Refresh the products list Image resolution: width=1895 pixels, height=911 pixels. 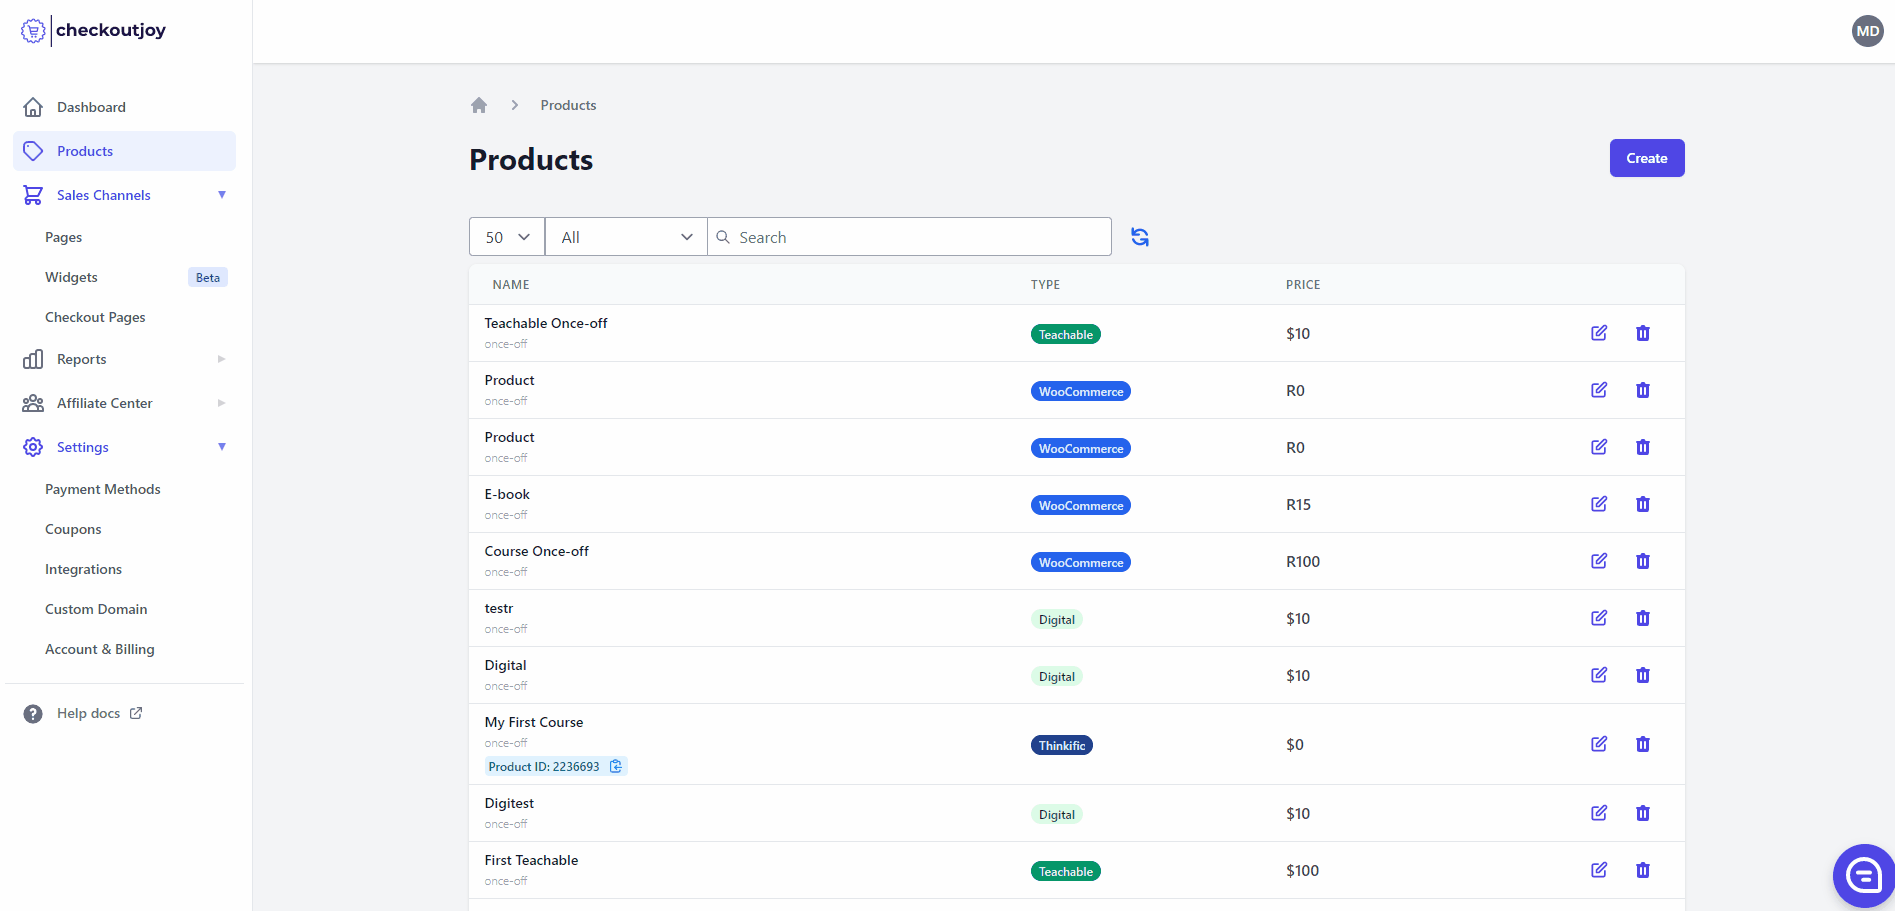click(1139, 236)
